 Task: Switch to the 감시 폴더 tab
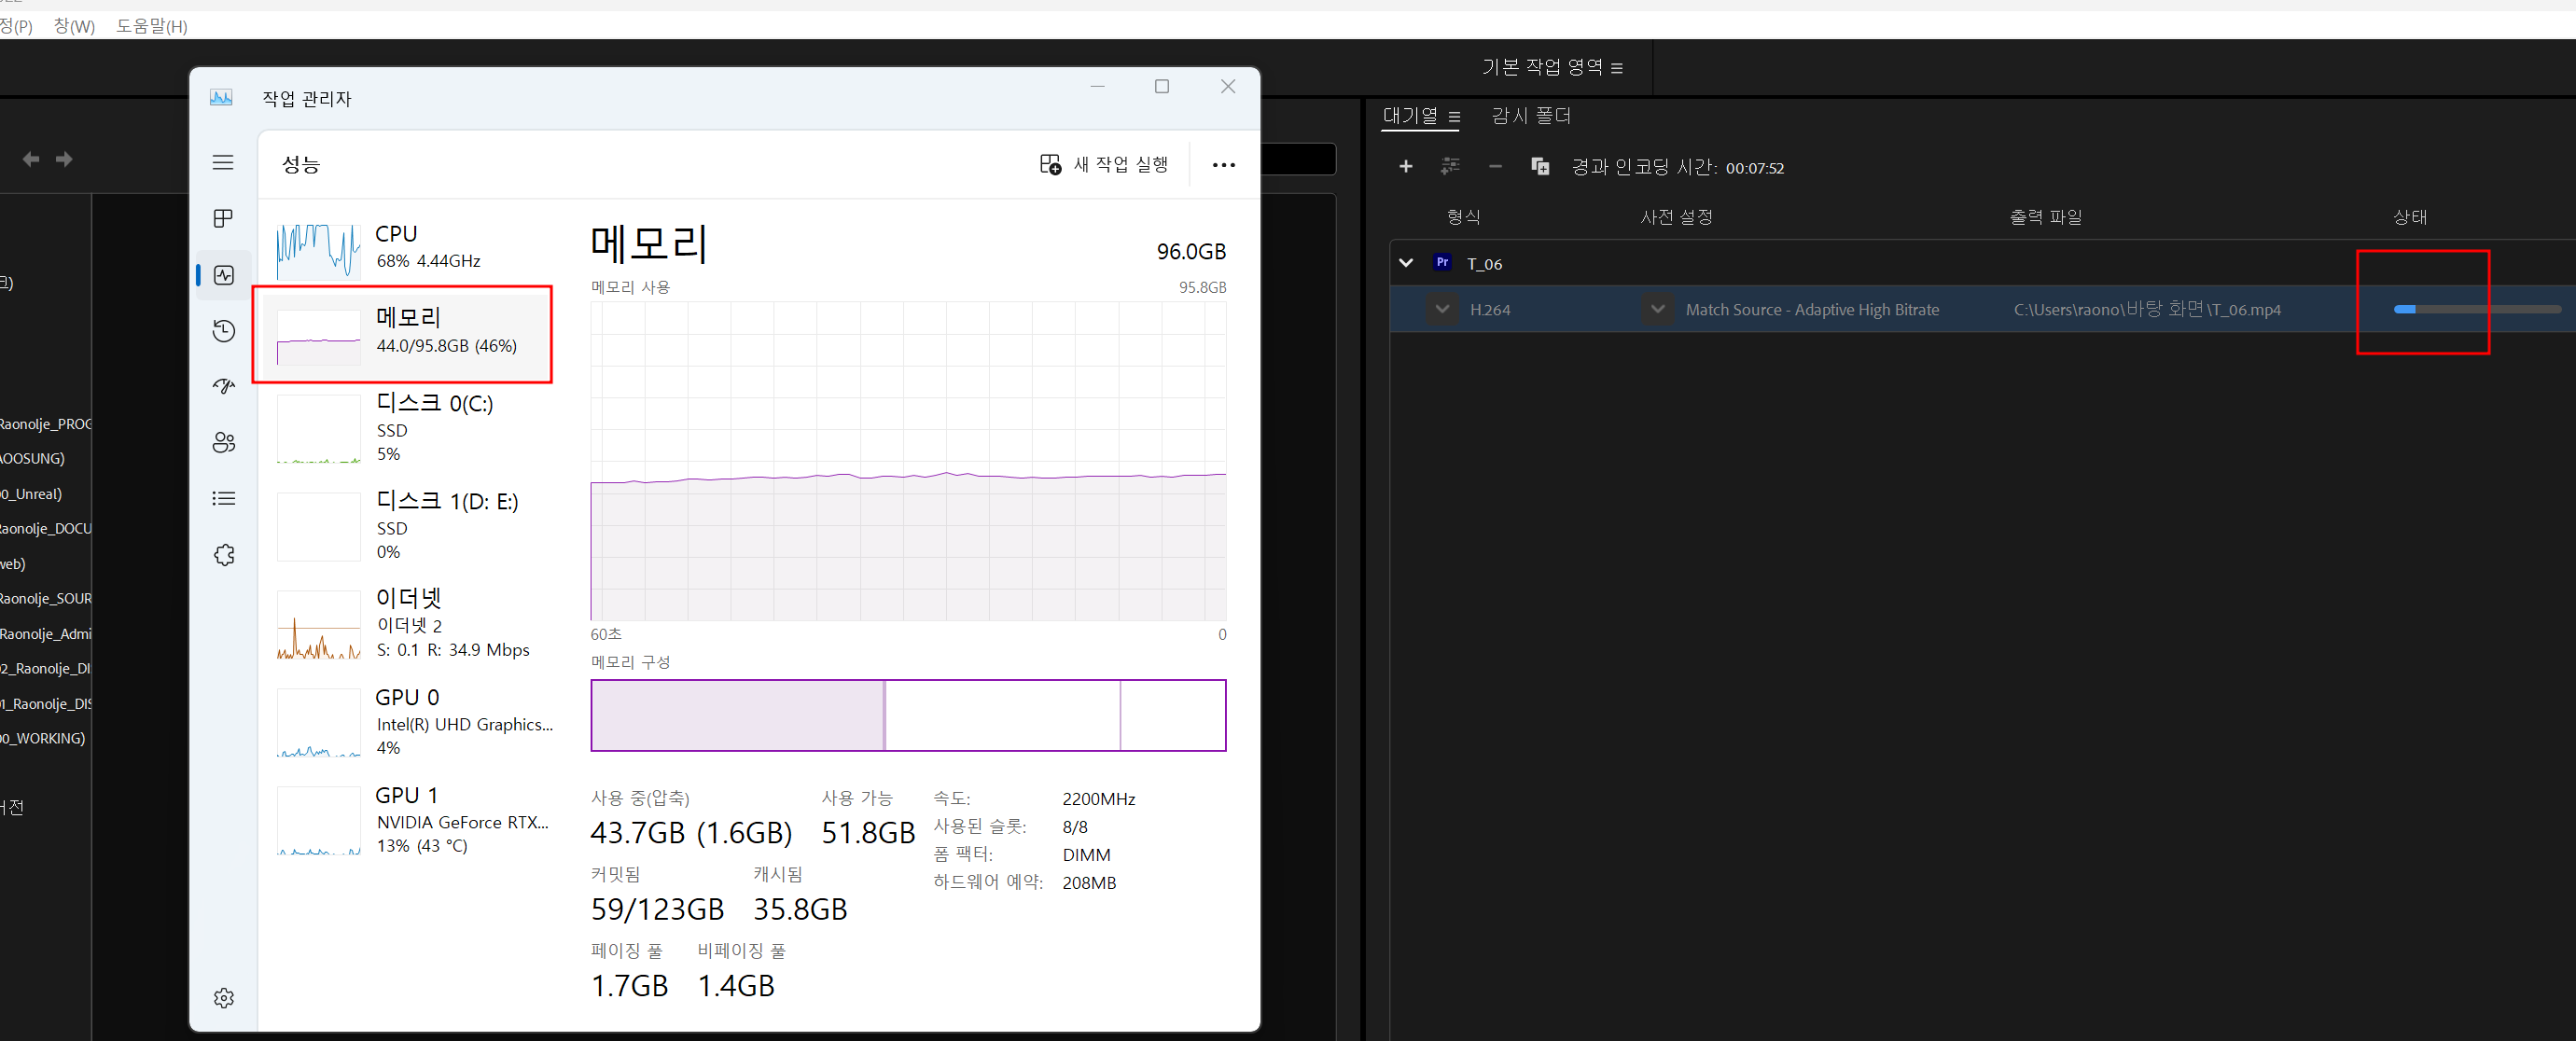[1530, 116]
